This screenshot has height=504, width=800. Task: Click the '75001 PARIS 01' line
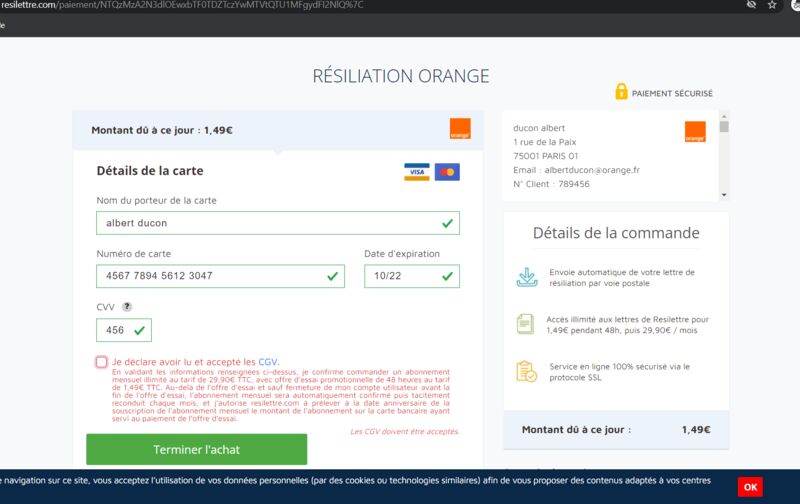545,156
